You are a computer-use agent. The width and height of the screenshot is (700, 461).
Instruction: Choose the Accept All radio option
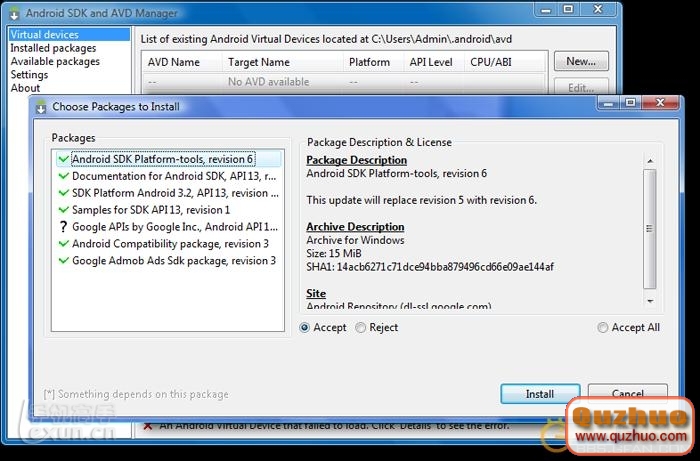pyautogui.click(x=603, y=328)
